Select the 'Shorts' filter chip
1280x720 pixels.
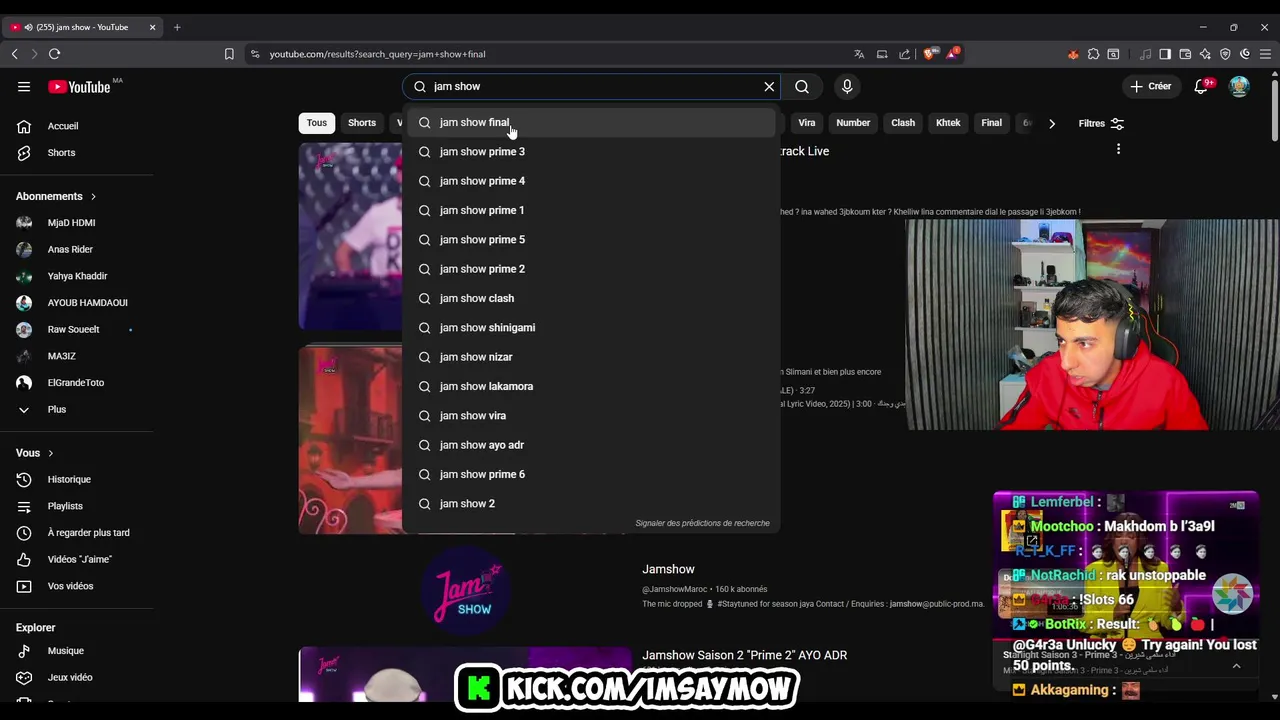point(362,123)
